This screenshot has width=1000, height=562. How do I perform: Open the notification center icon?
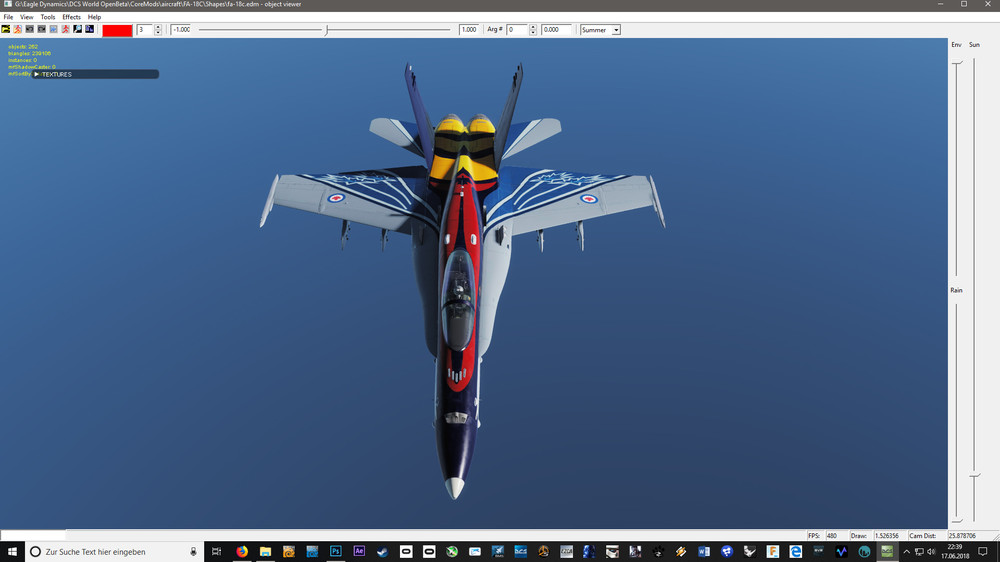pyautogui.click(x=983, y=552)
